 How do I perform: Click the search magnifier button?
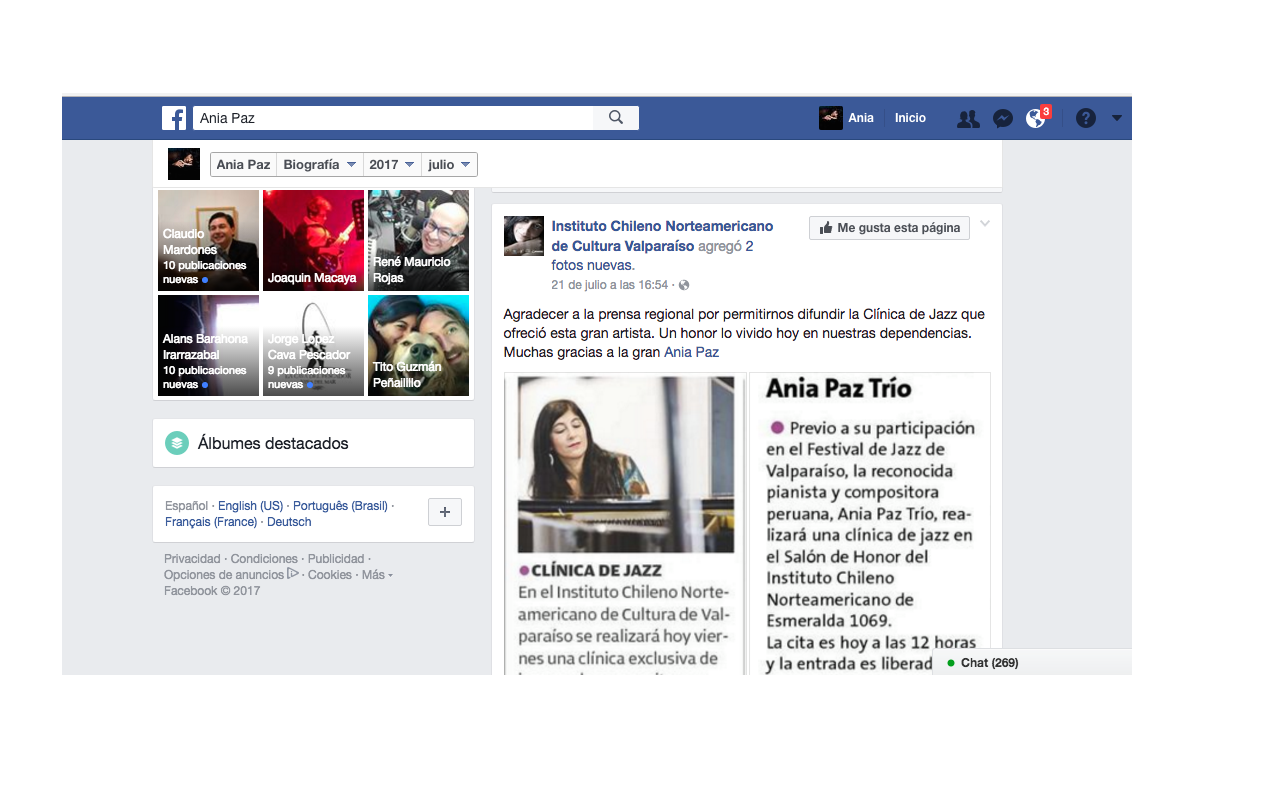pyautogui.click(x=616, y=118)
